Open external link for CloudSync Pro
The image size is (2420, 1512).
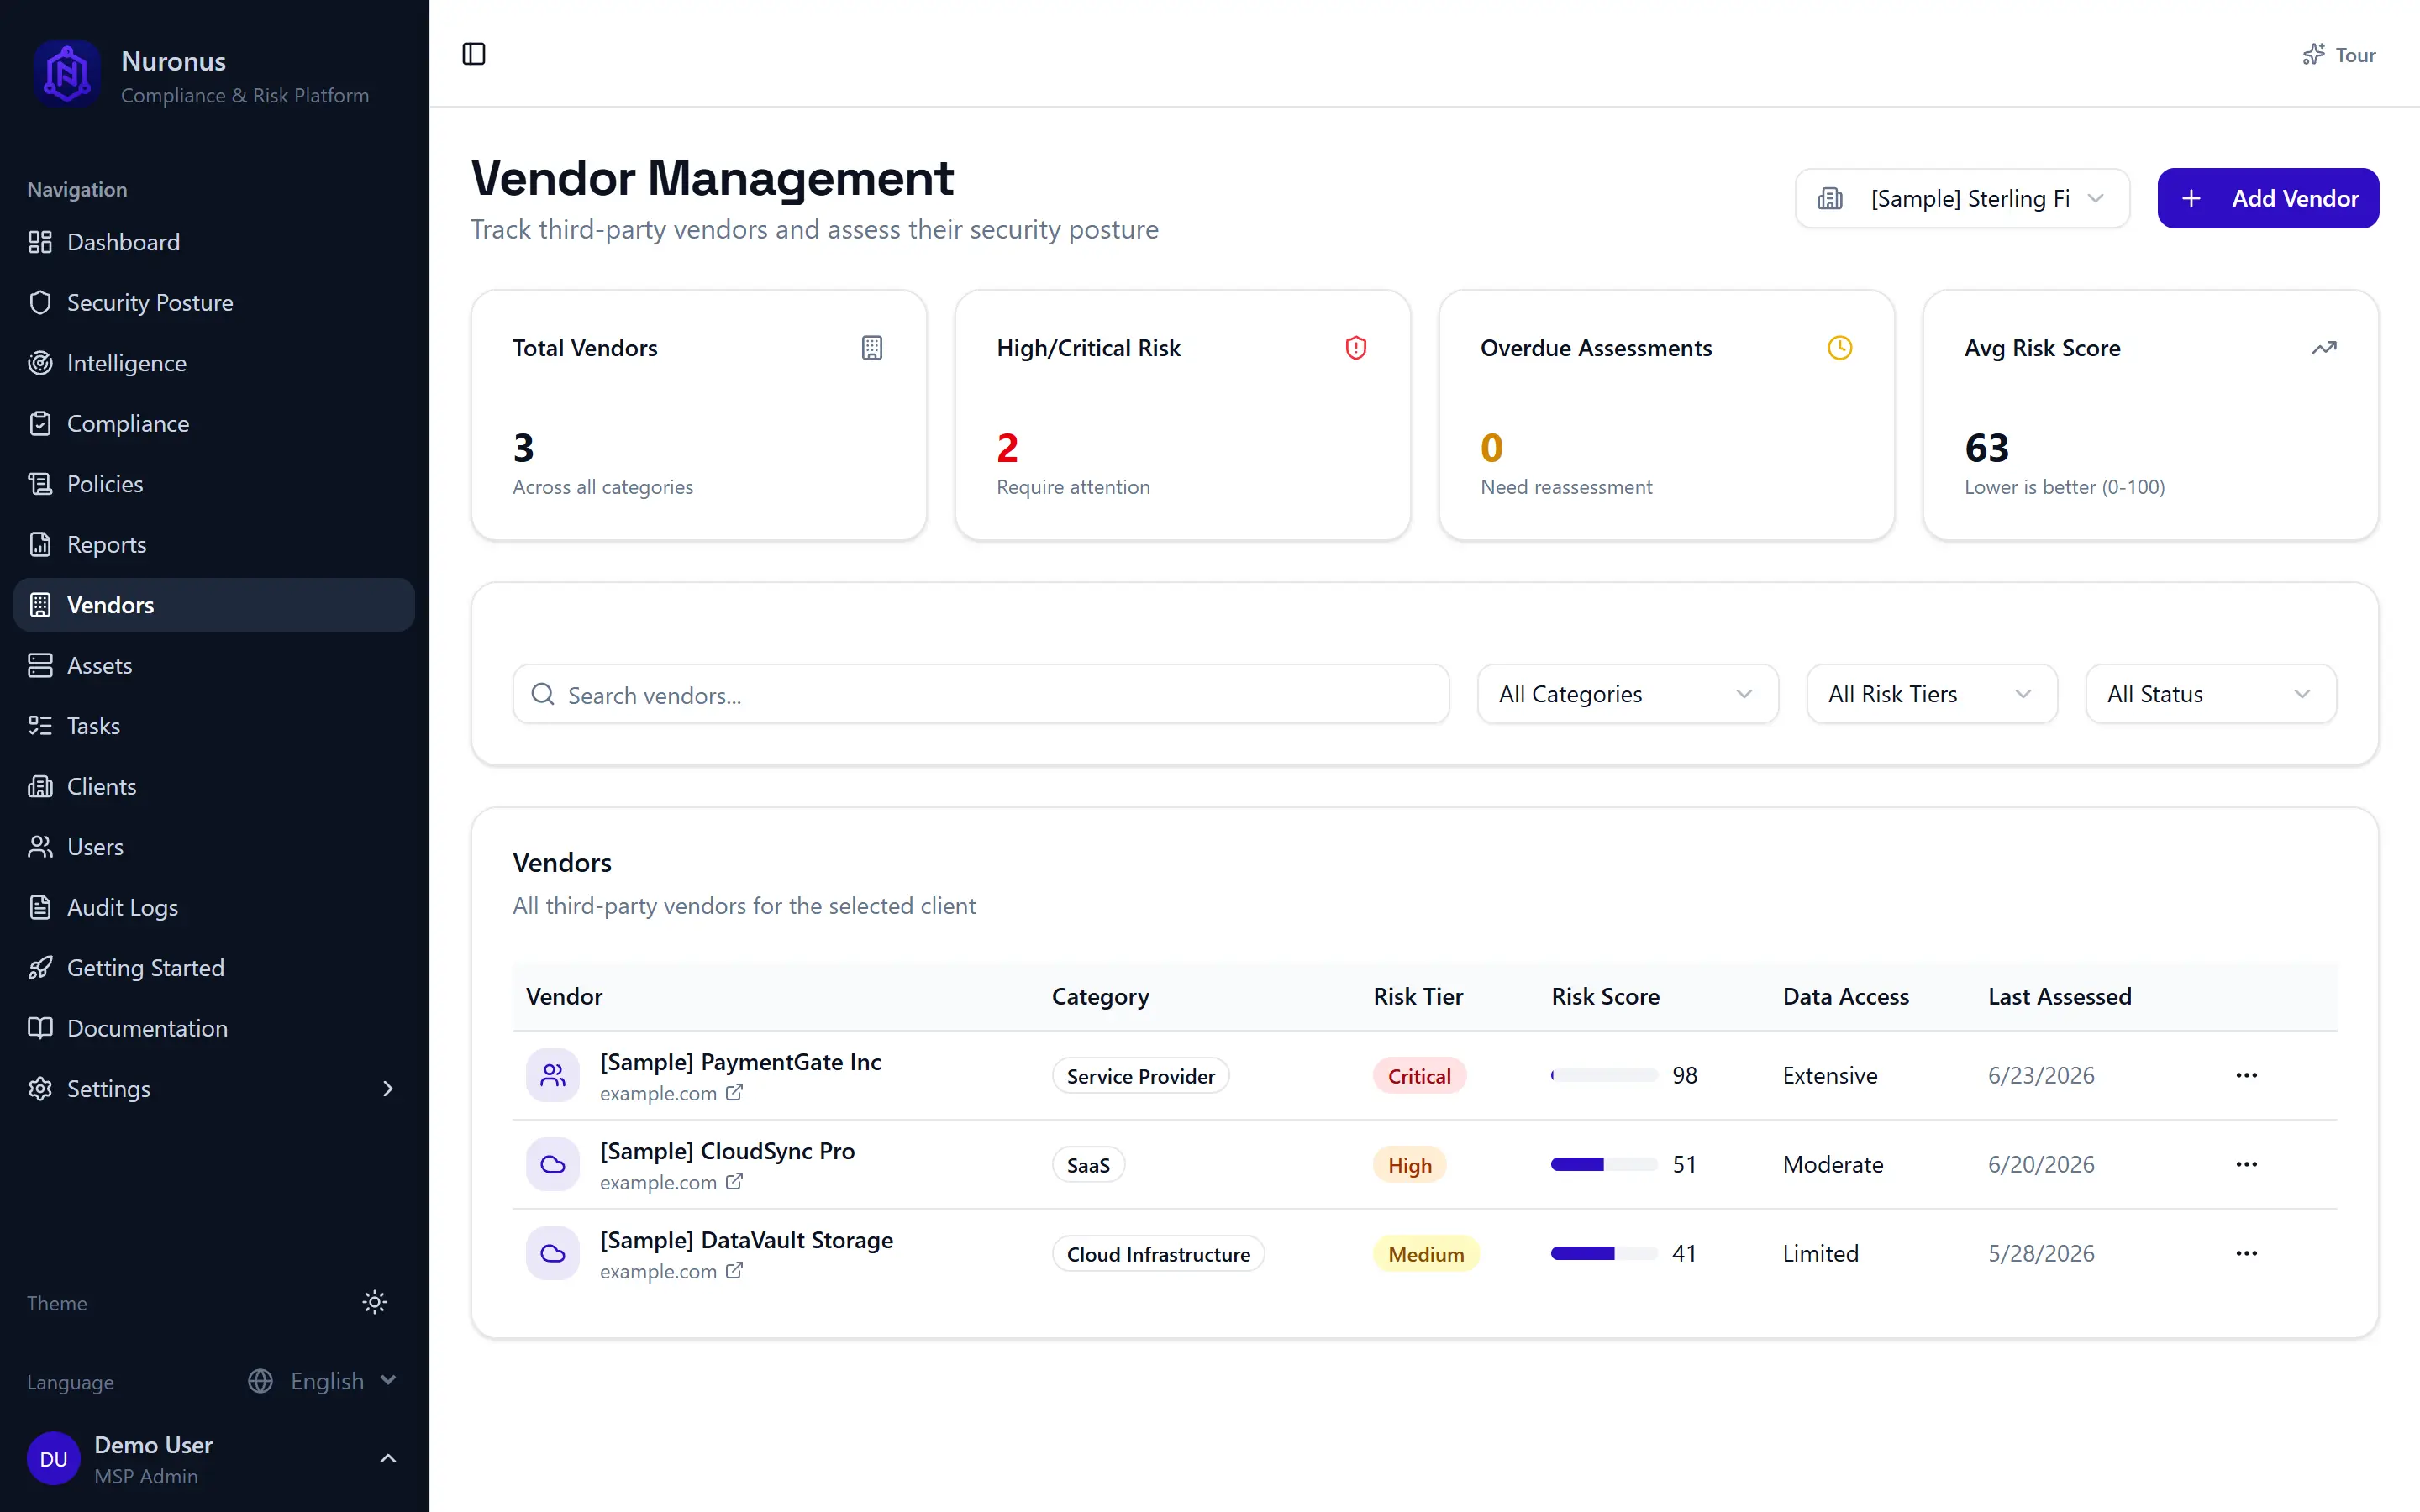[x=734, y=1182]
